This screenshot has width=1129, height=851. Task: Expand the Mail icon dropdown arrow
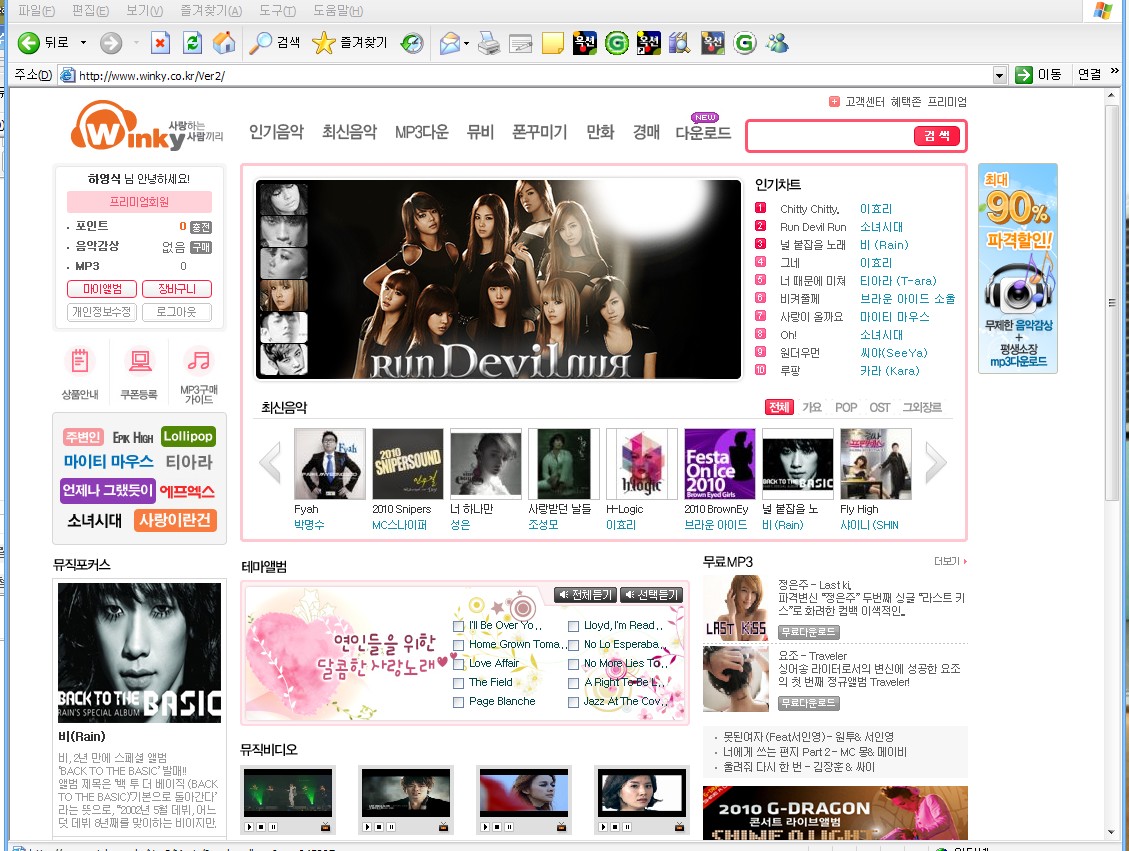[467, 44]
